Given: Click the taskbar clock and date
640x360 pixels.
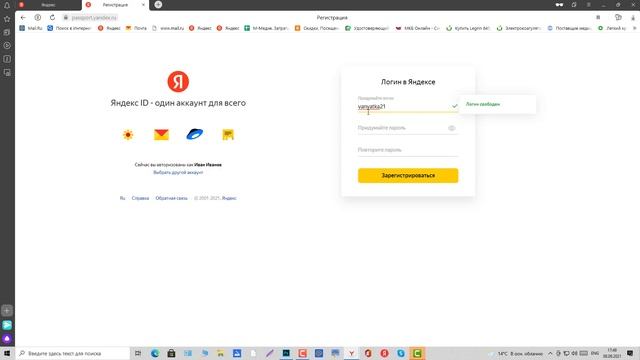Looking at the screenshot, I should point(612,353).
